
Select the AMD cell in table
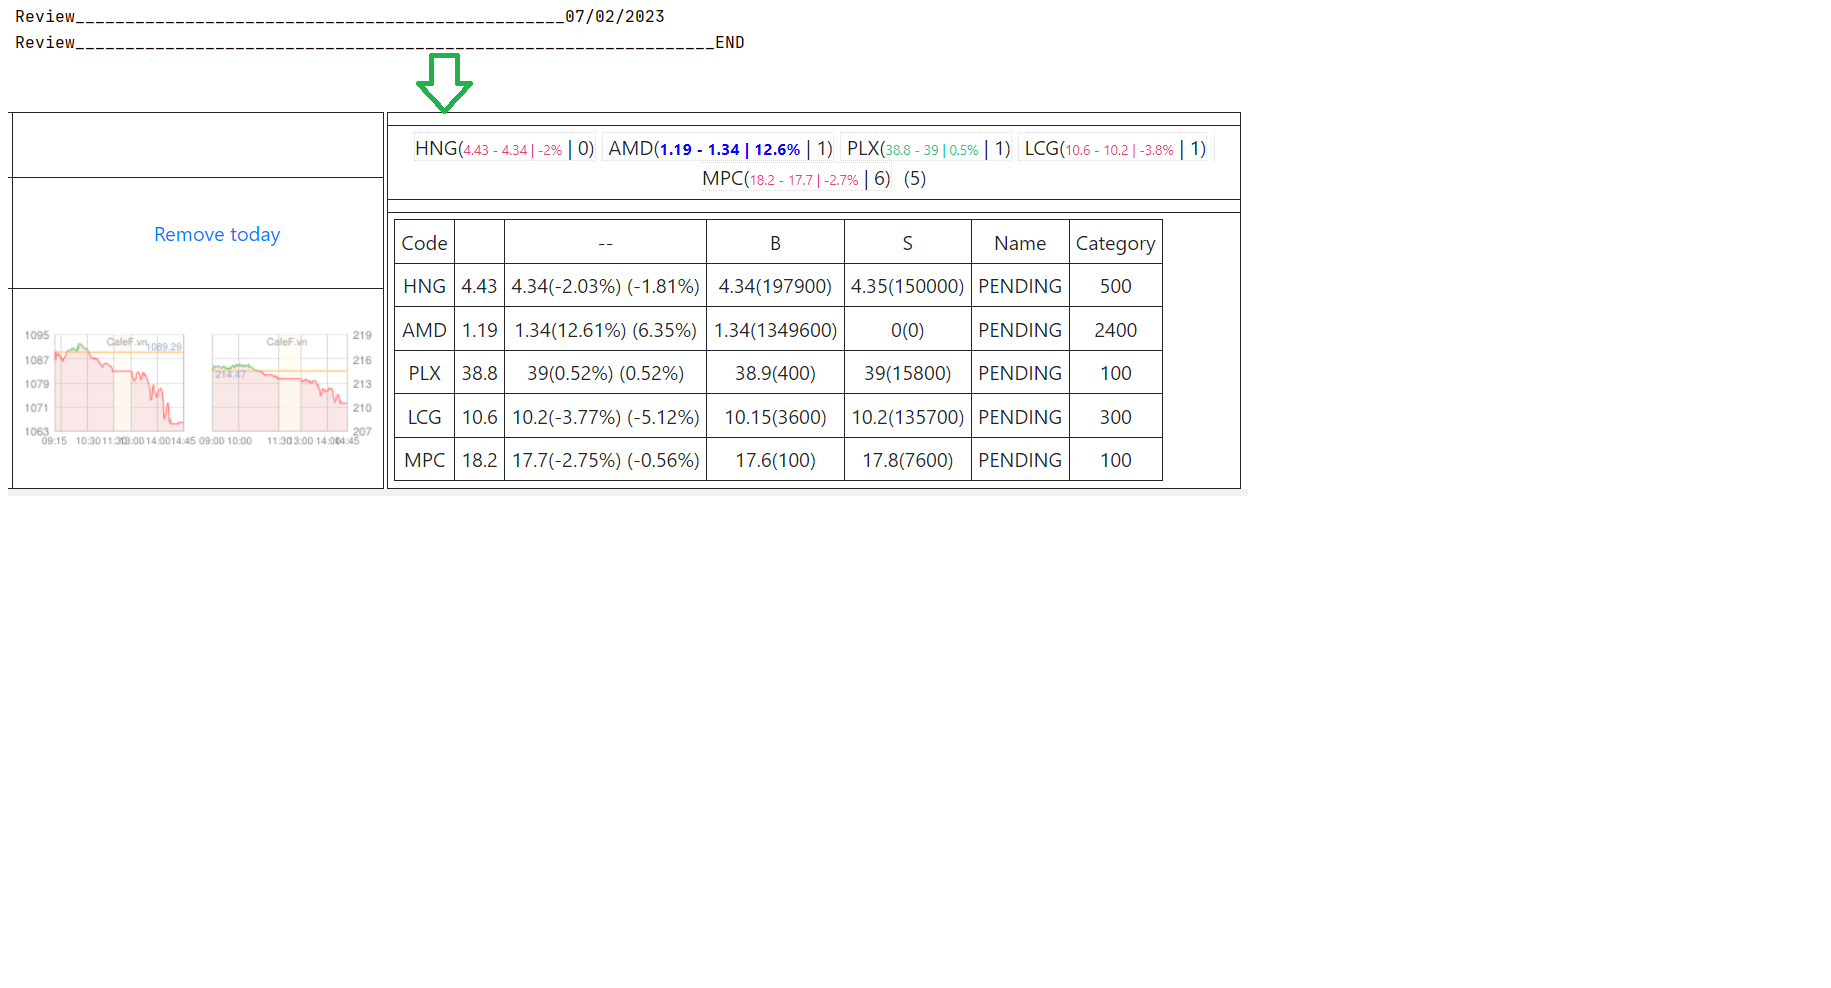[x=424, y=330]
